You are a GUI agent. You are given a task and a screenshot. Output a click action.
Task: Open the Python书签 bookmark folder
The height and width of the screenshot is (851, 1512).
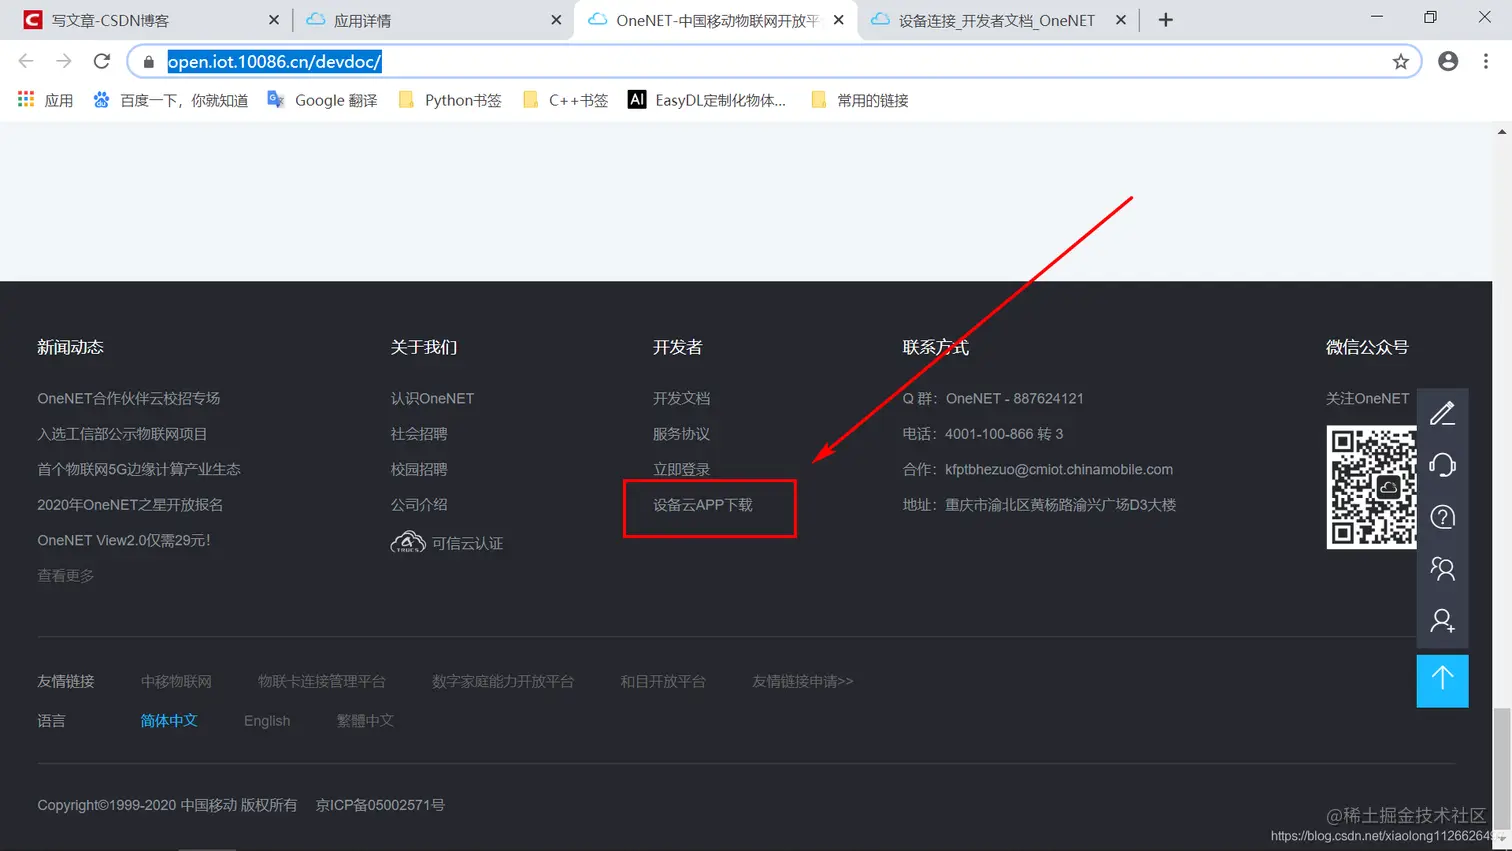pos(449,100)
